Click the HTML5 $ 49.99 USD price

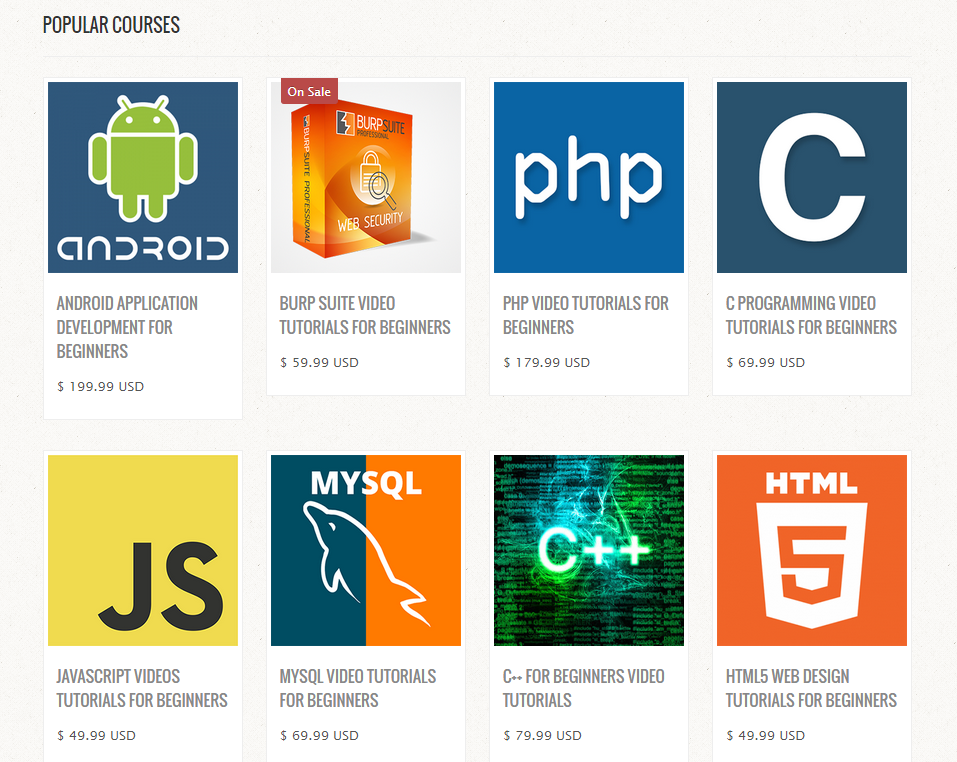[765, 735]
